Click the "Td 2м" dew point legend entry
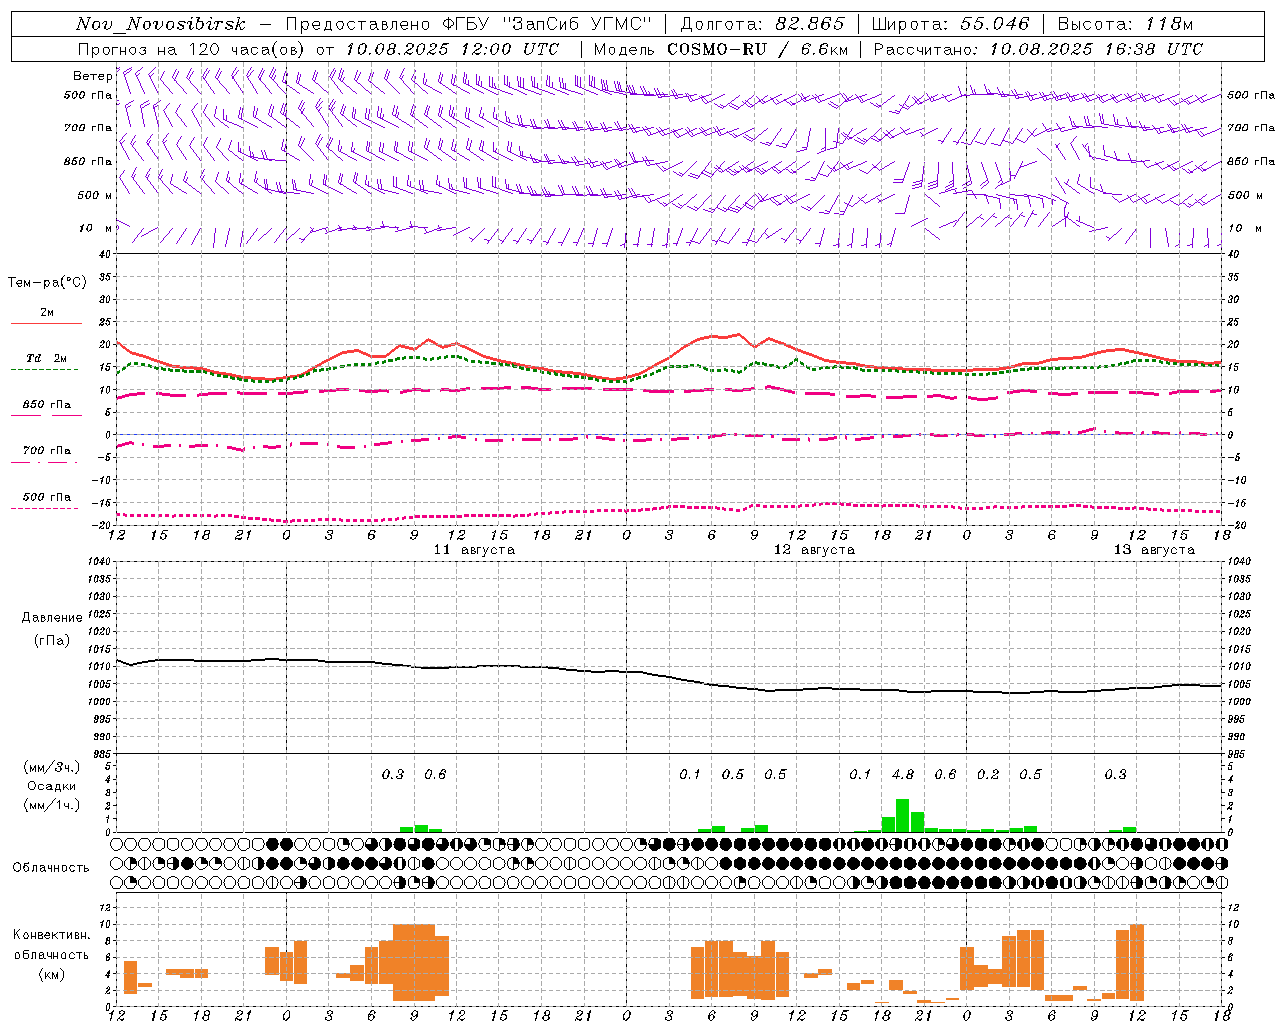This screenshot has width=1280, height=1024. coord(47,358)
